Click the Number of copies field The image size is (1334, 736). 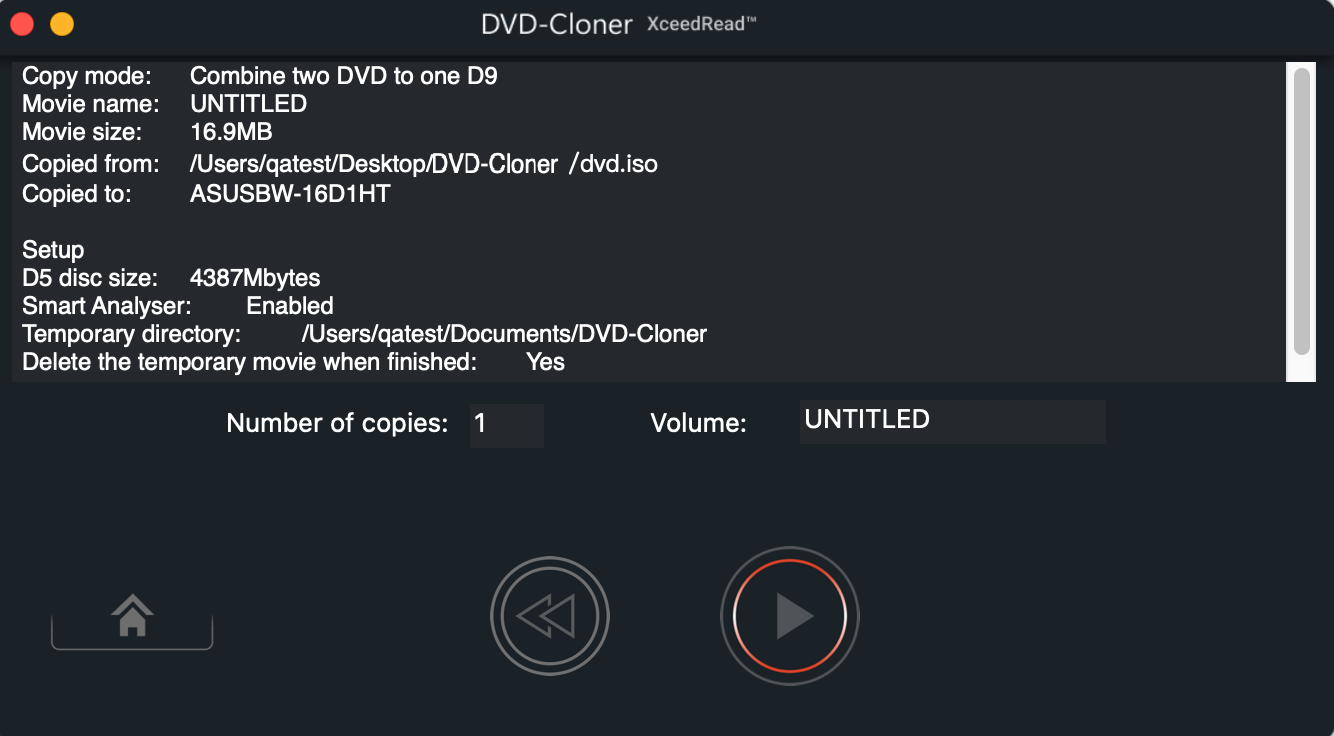(x=506, y=424)
